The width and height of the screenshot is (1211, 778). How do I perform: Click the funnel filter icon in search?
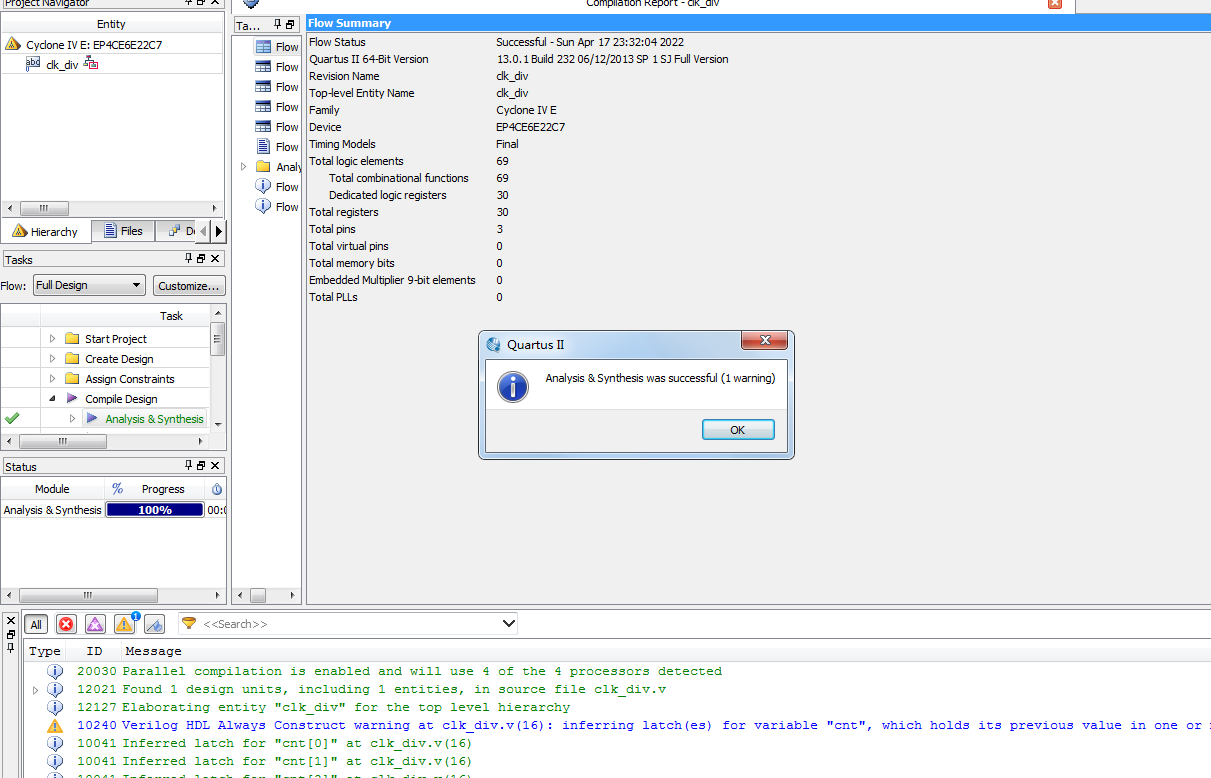click(x=189, y=624)
